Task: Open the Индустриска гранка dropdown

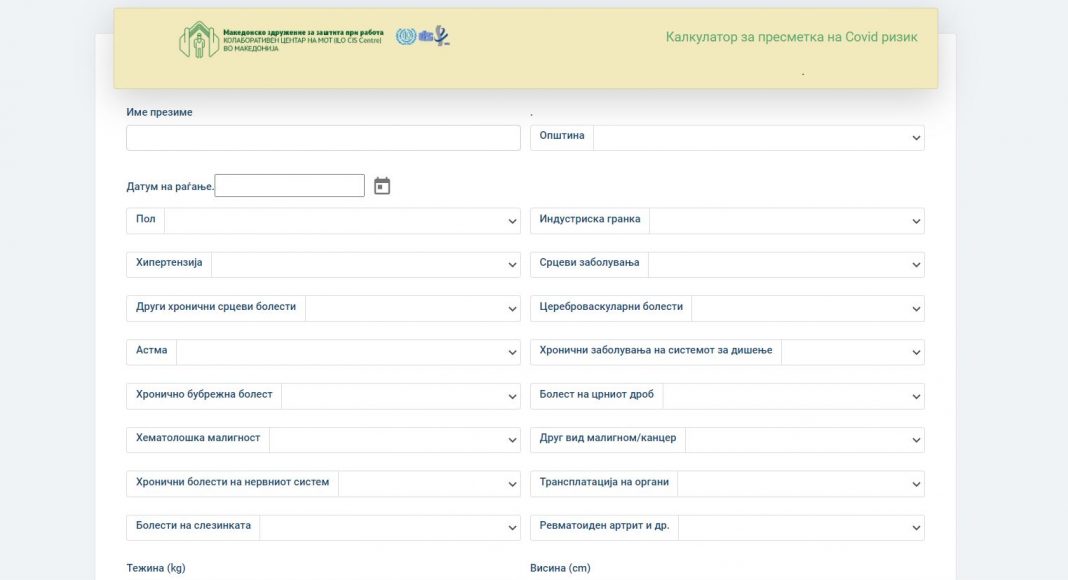Action: click(x=786, y=221)
